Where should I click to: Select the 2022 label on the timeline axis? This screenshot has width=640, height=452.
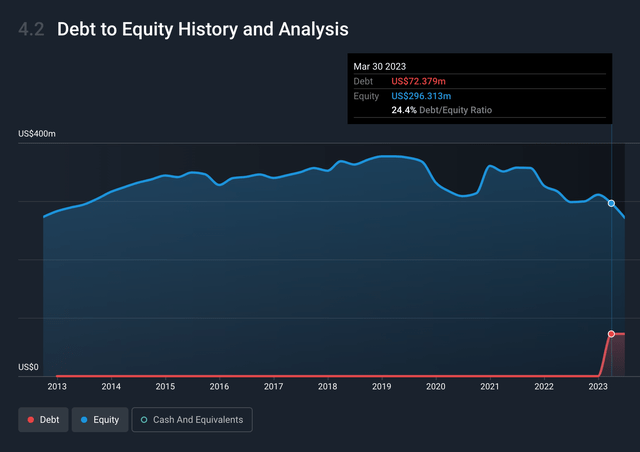point(543,386)
